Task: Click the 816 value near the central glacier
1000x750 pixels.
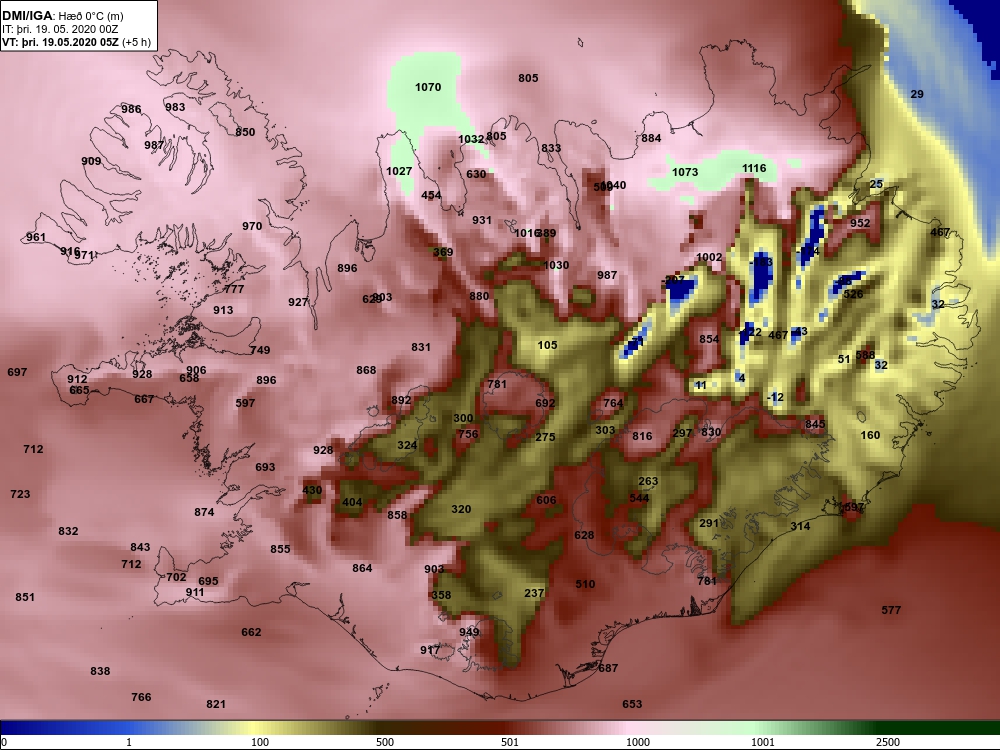Action: tap(642, 436)
